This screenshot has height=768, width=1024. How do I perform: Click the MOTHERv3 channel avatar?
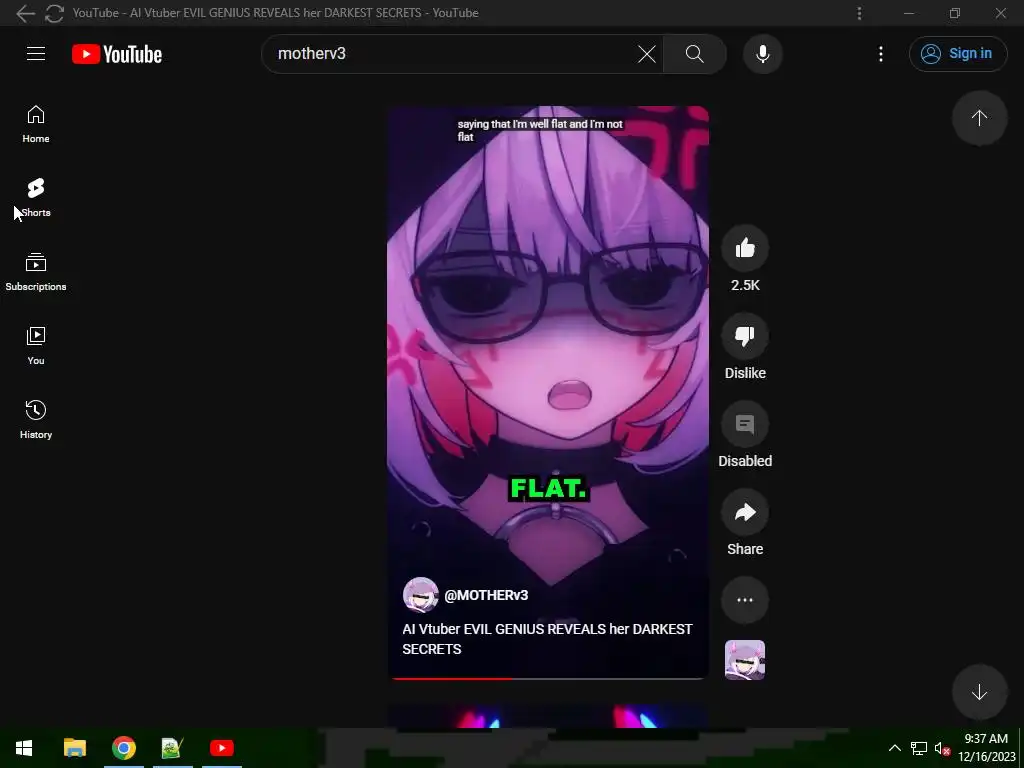pyautogui.click(x=421, y=595)
